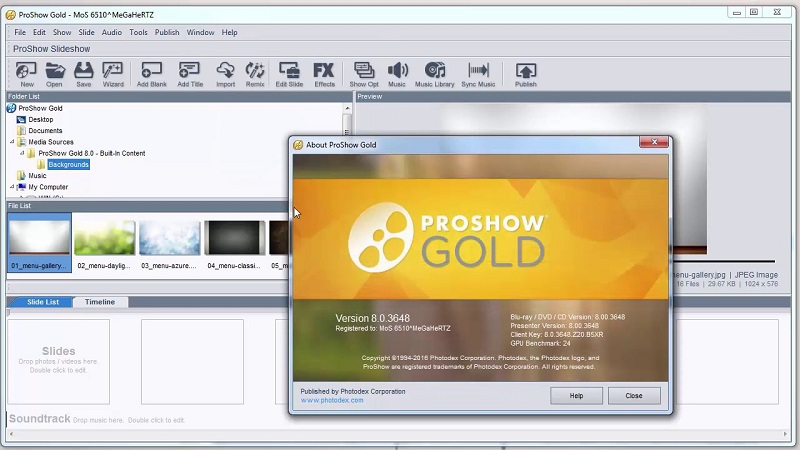Image resolution: width=800 pixels, height=450 pixels.
Task: Click the Preview panel header
Action: (573, 96)
